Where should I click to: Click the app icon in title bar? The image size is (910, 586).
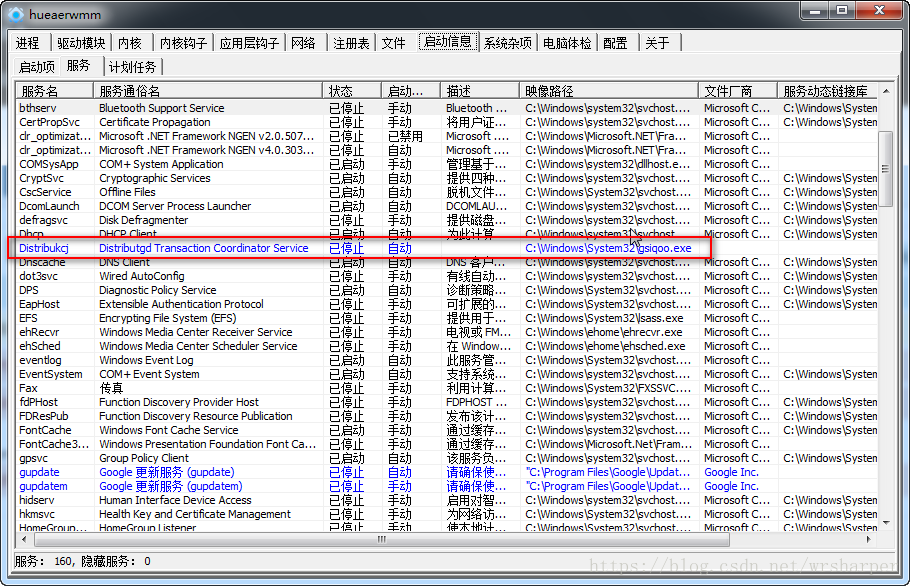point(16,15)
